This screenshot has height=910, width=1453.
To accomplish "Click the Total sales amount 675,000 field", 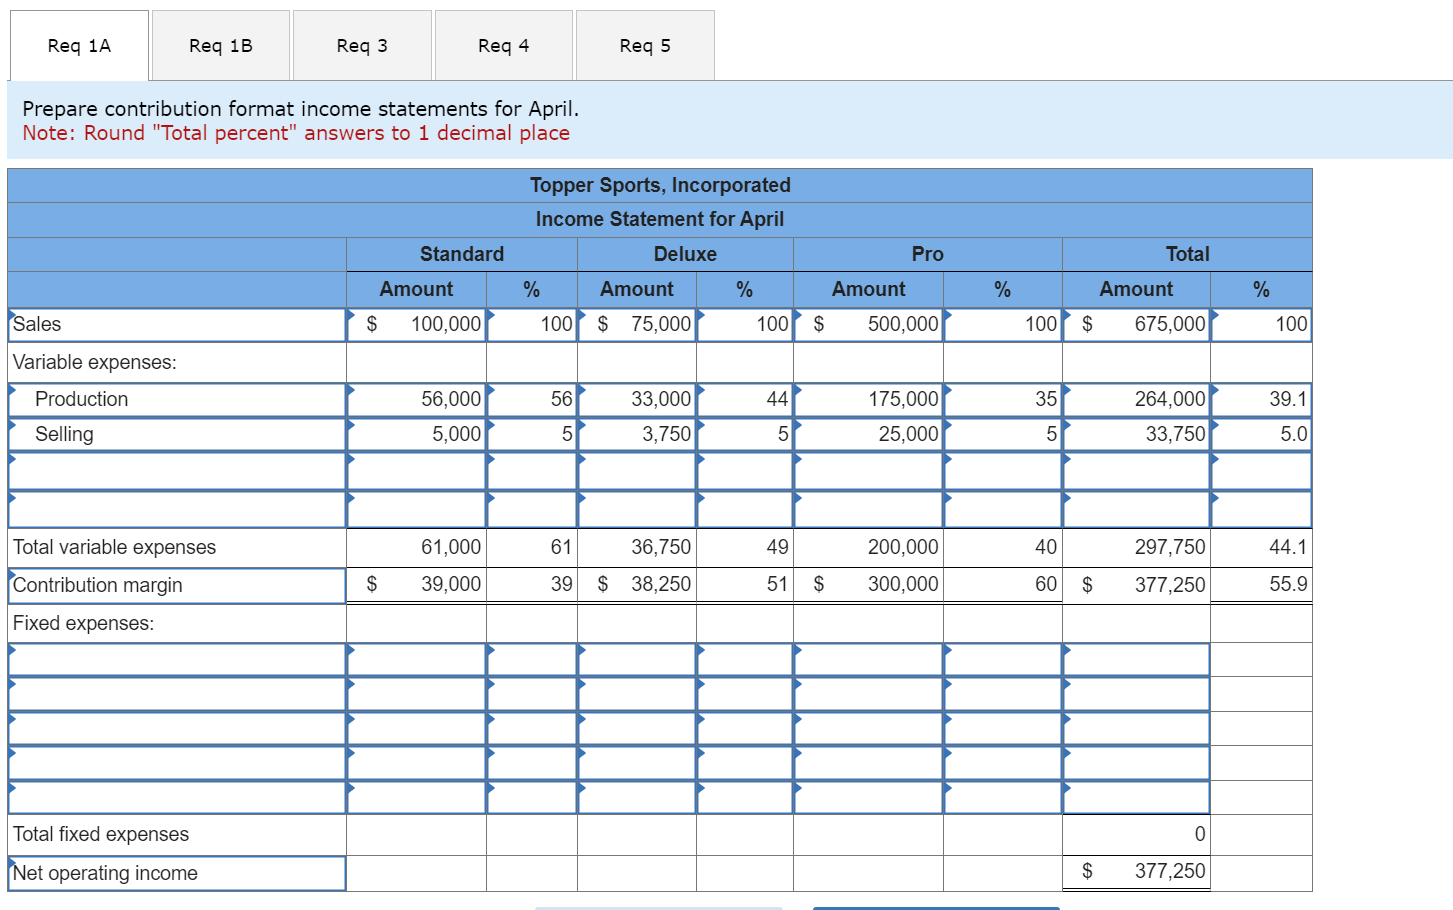I will tap(1136, 325).
